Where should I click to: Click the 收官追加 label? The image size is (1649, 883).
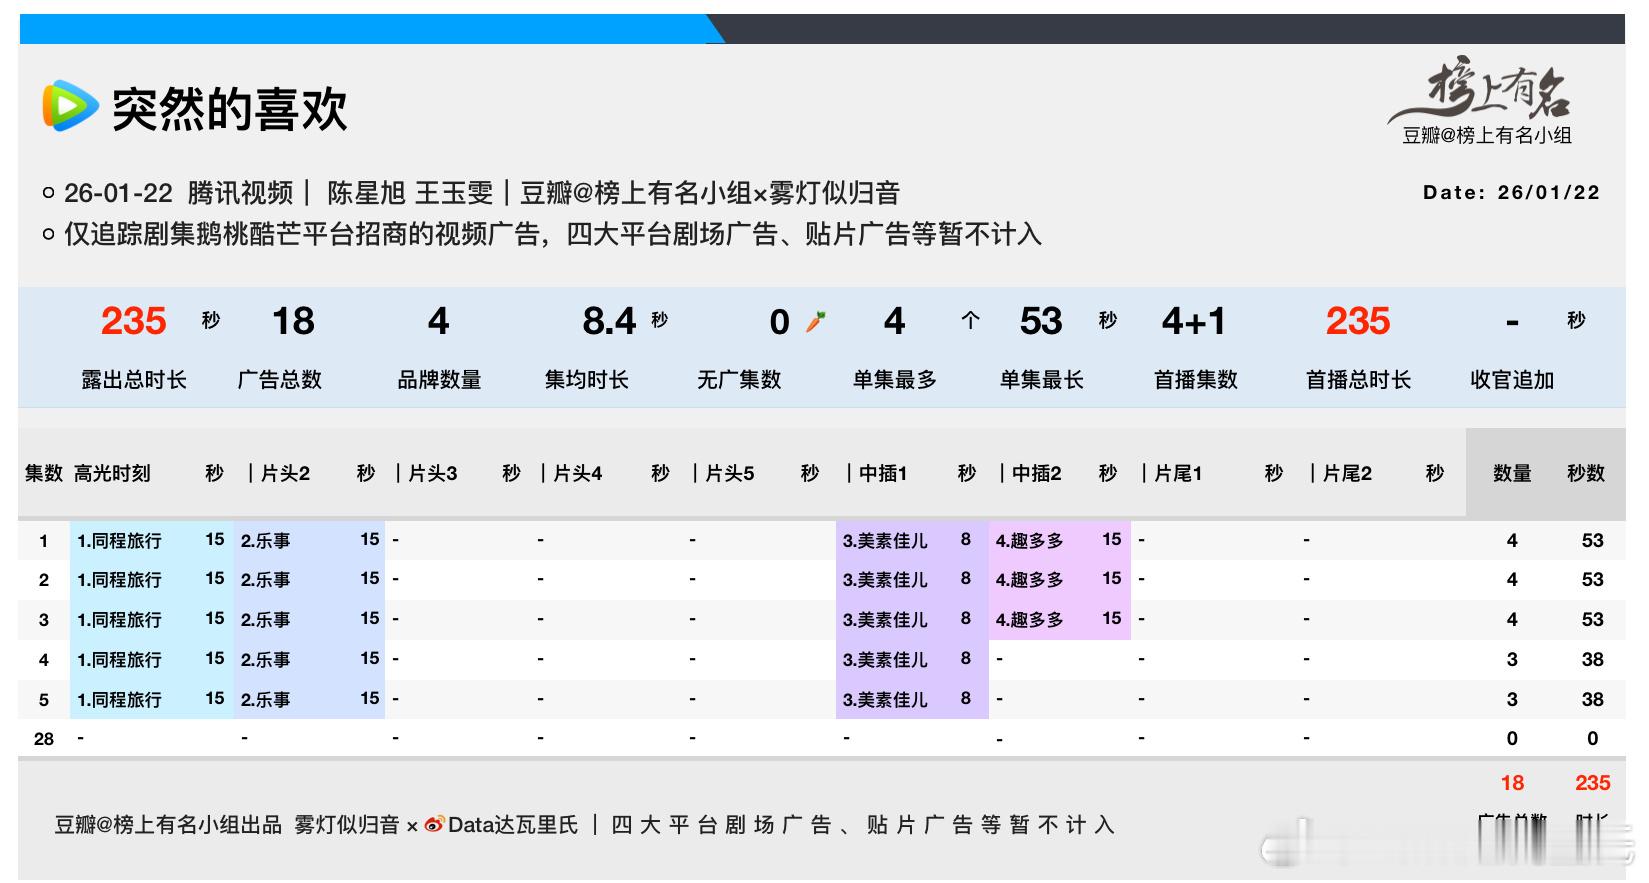coord(1512,380)
